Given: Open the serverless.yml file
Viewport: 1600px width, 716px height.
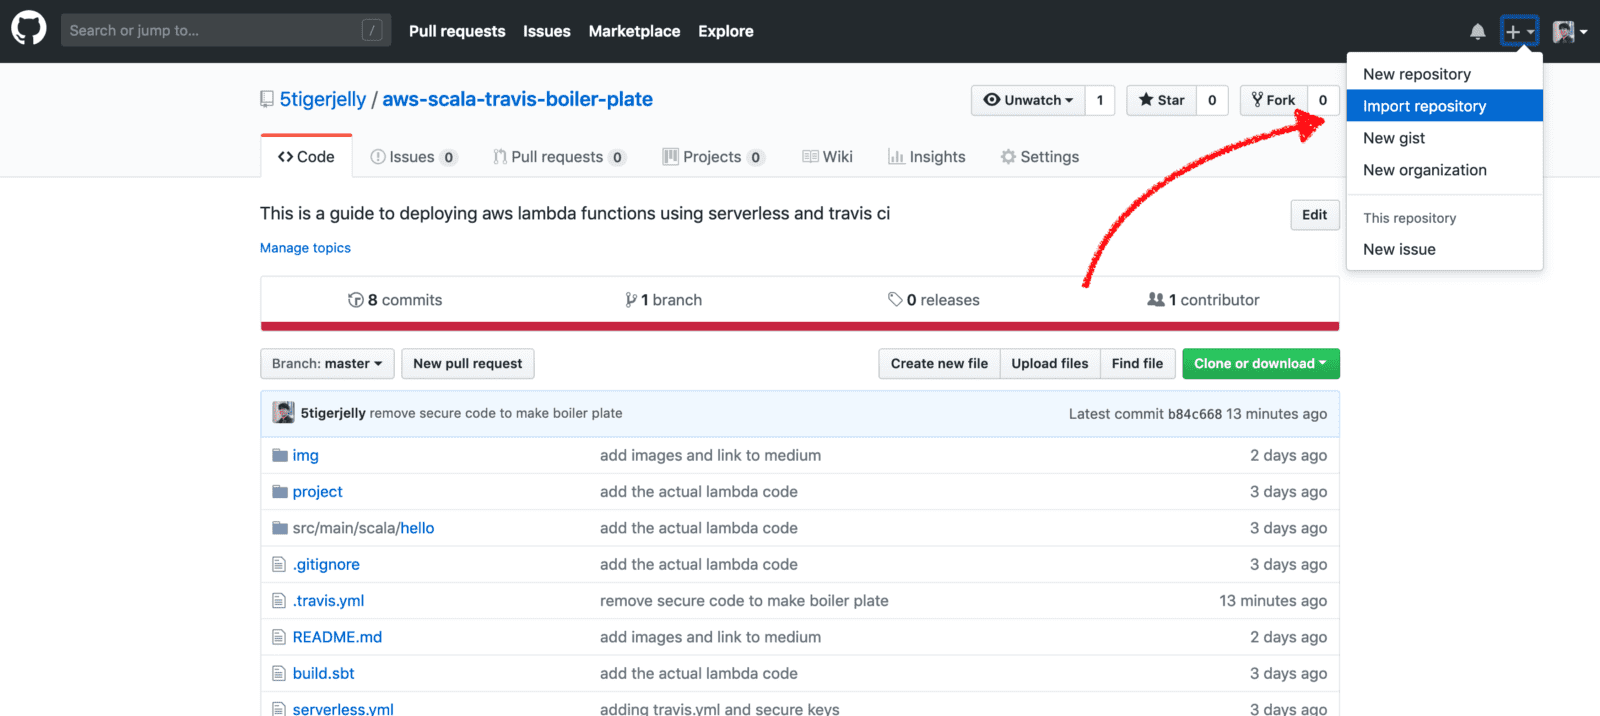Looking at the screenshot, I should 343,709.
